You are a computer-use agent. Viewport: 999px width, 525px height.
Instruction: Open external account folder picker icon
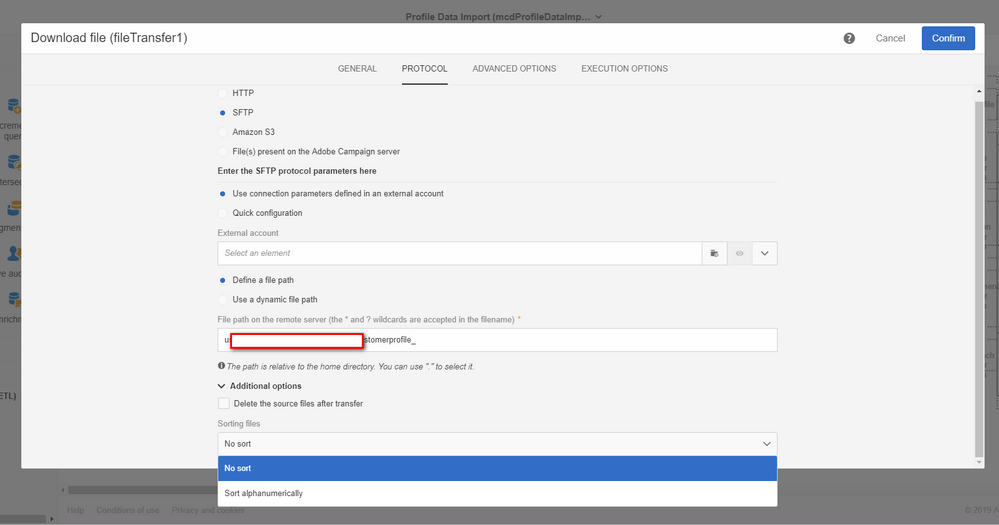(714, 254)
